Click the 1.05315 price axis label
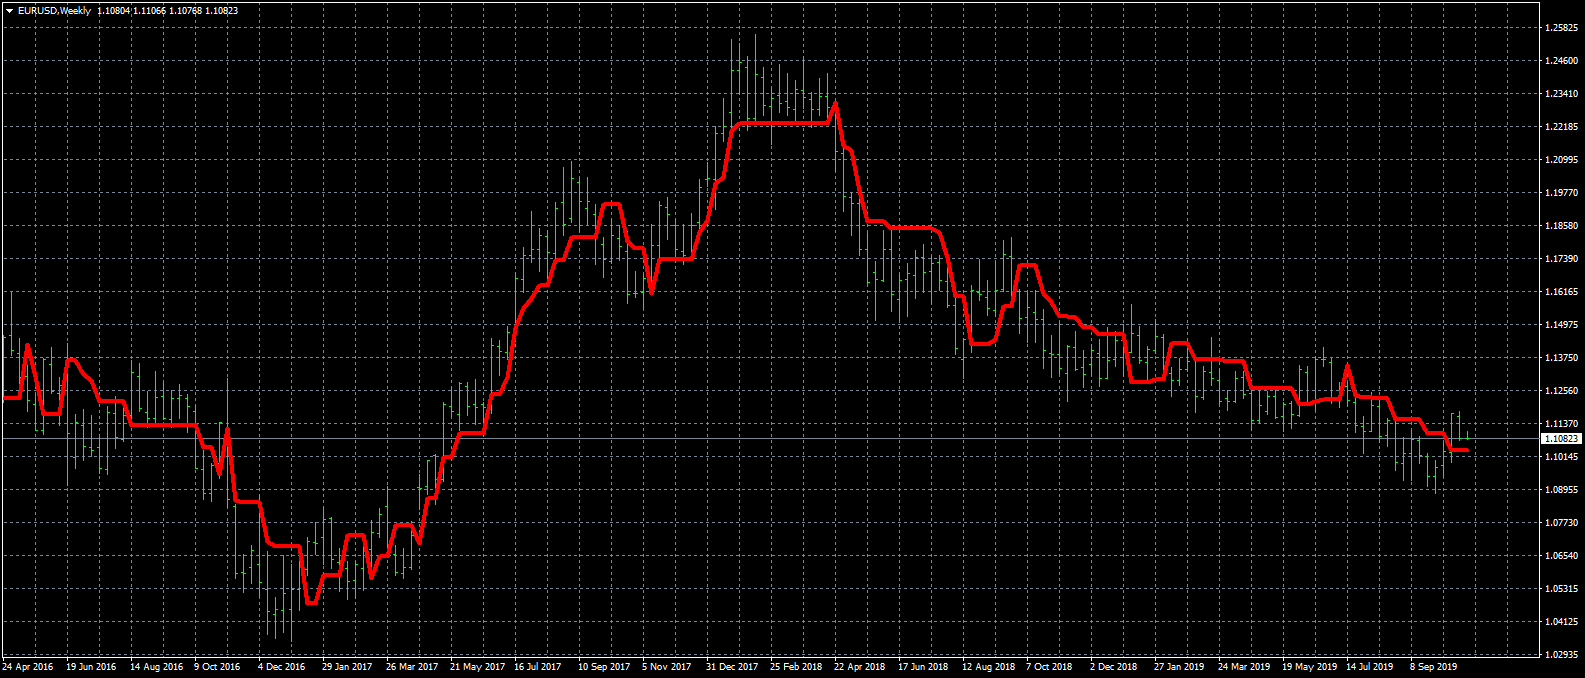This screenshot has width=1585, height=678. [x=1561, y=589]
